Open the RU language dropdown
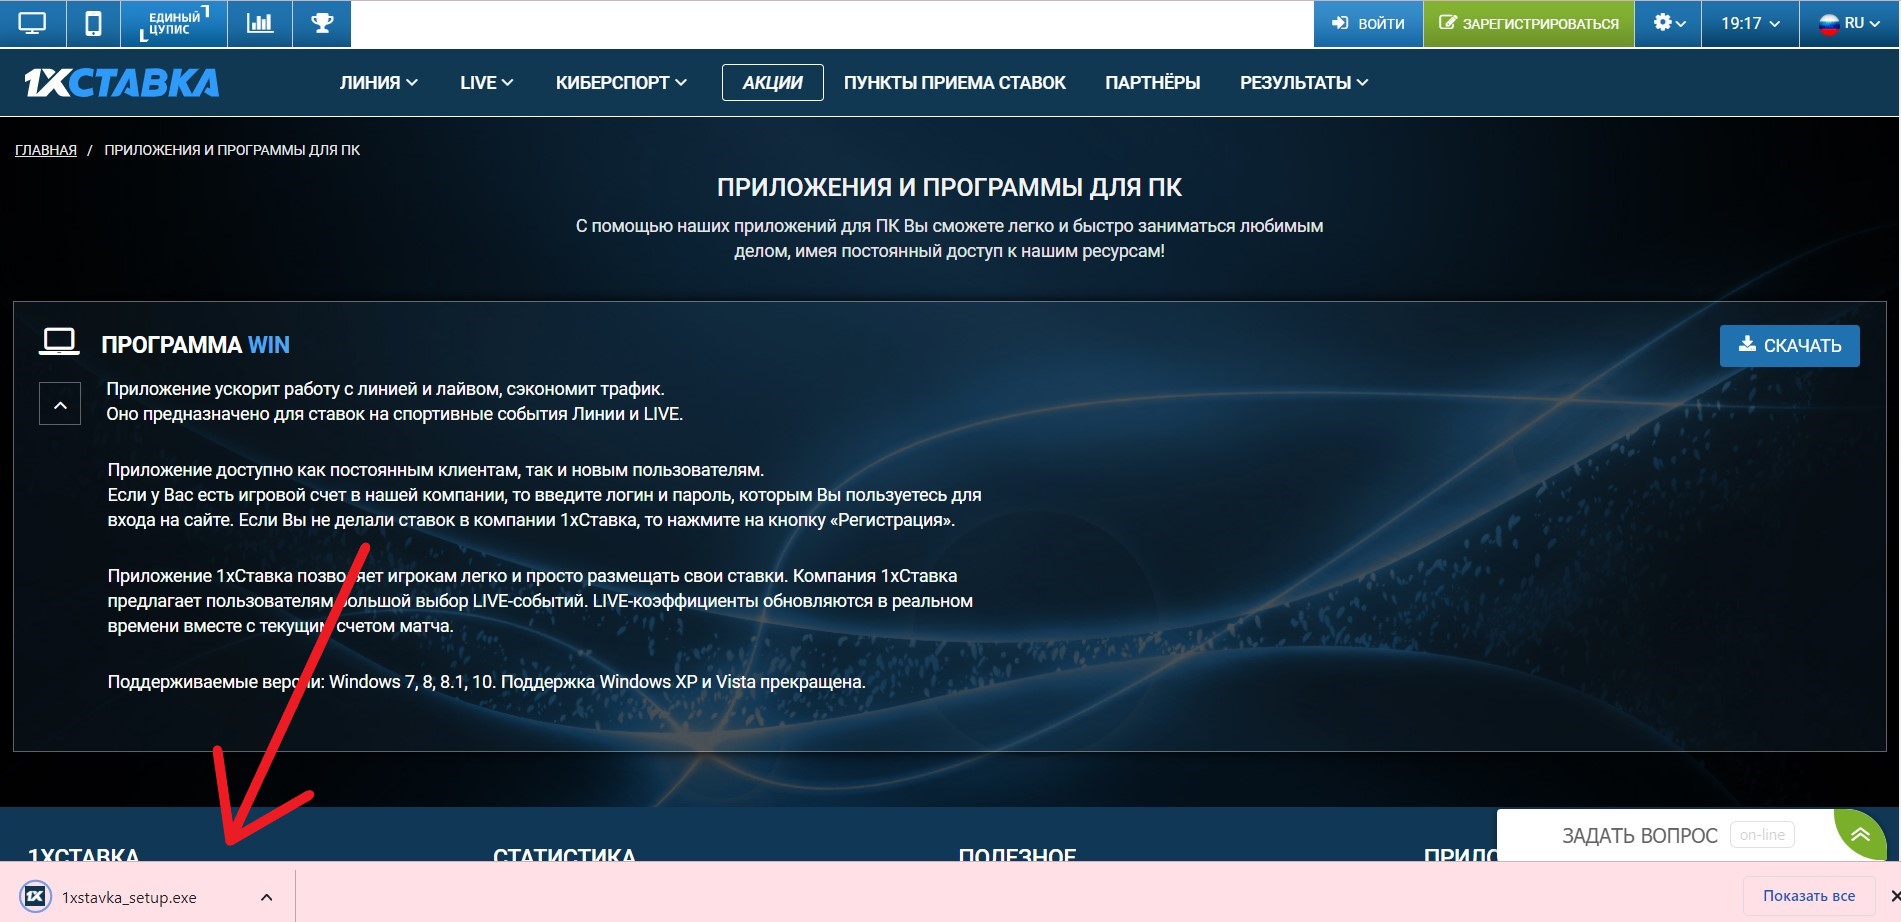Screen dimensions: 1901x922 (1849, 23)
